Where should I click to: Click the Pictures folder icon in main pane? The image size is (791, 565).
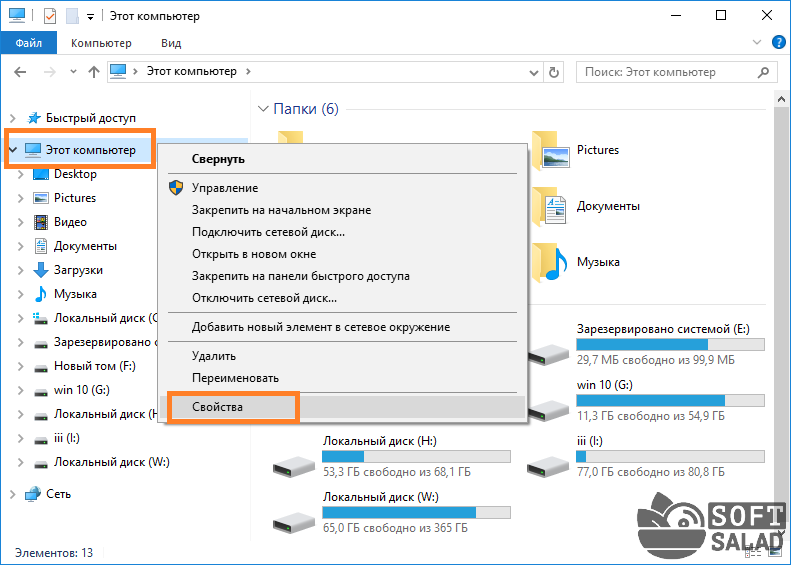550,150
